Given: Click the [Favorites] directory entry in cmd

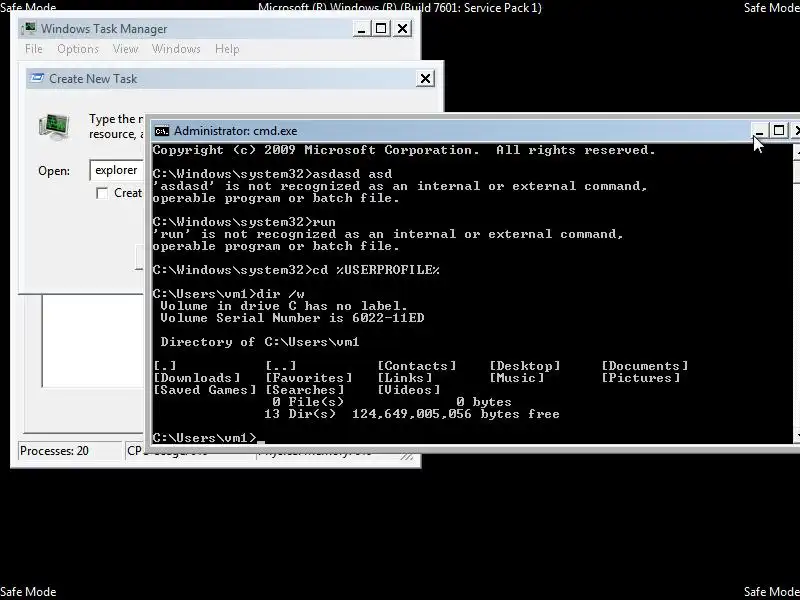Looking at the screenshot, I should pyautogui.click(x=309, y=378).
